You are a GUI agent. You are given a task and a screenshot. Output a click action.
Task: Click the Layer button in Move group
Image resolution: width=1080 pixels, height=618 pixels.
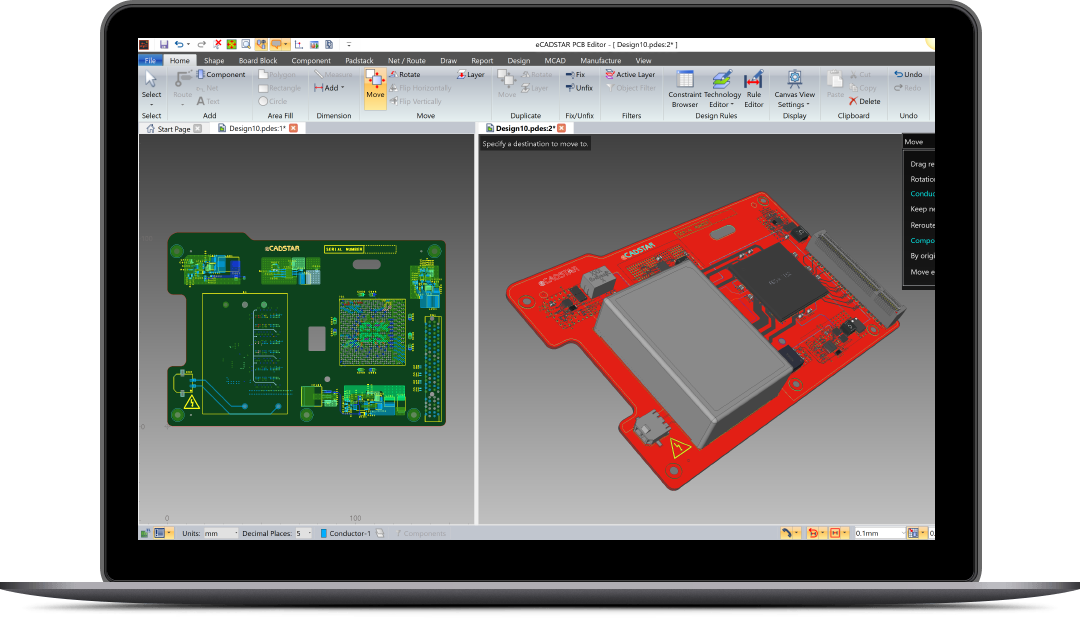[x=470, y=74]
